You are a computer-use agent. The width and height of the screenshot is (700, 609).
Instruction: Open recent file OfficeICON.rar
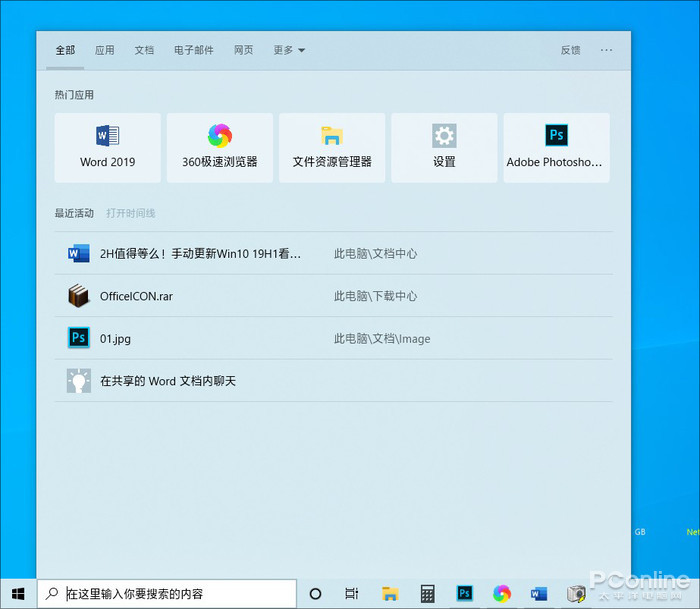point(333,296)
